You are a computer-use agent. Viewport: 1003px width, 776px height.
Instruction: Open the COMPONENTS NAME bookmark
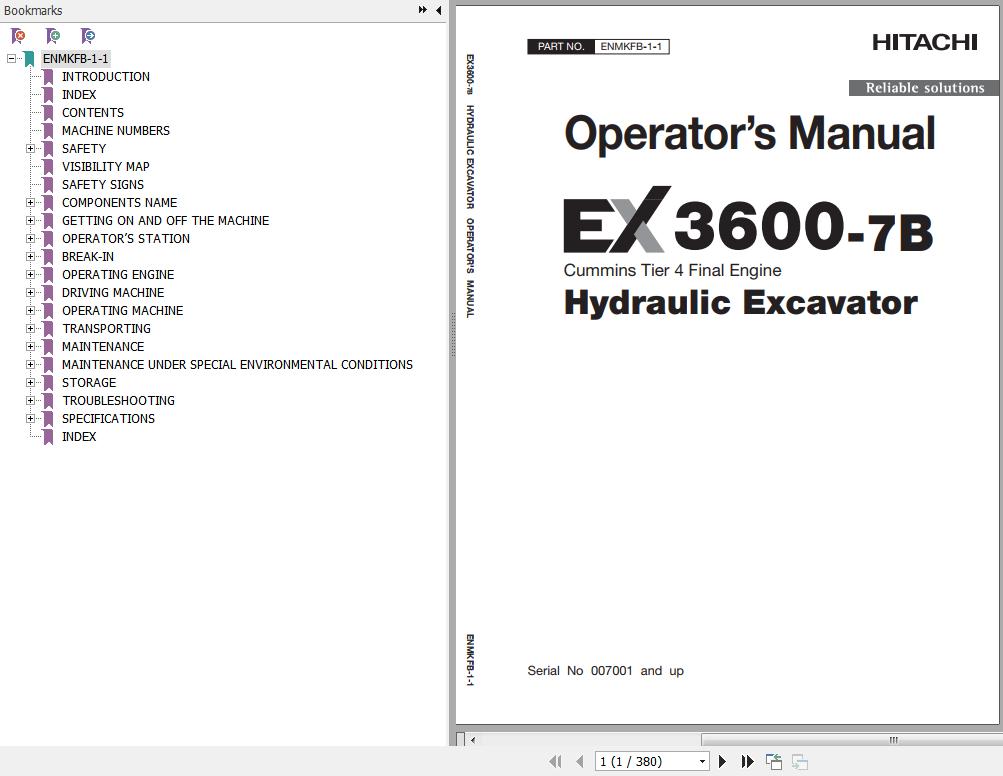coord(120,202)
